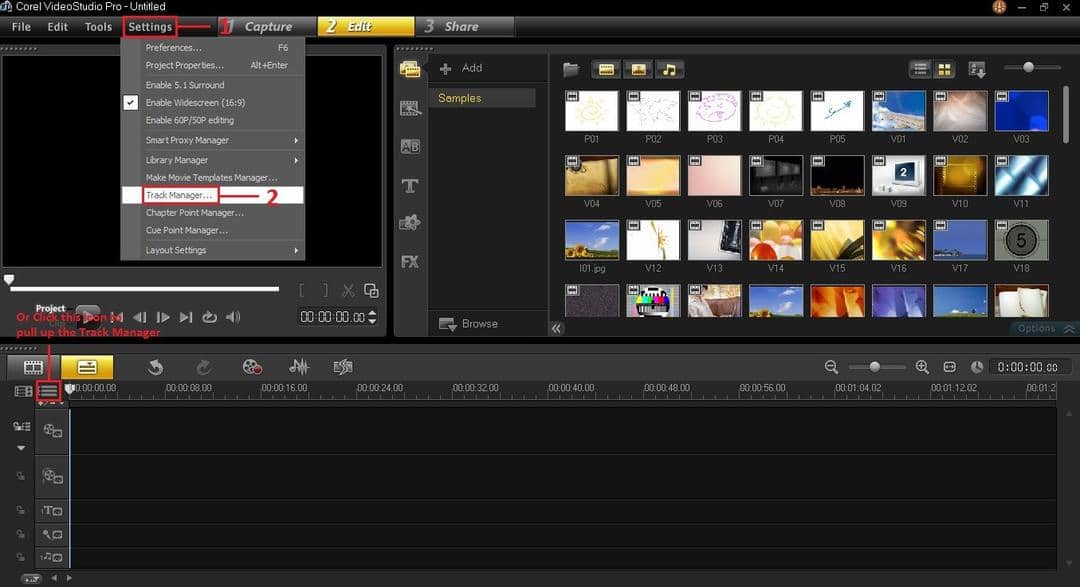
Task: Select the Title tool in the library sidebar
Action: [410, 185]
